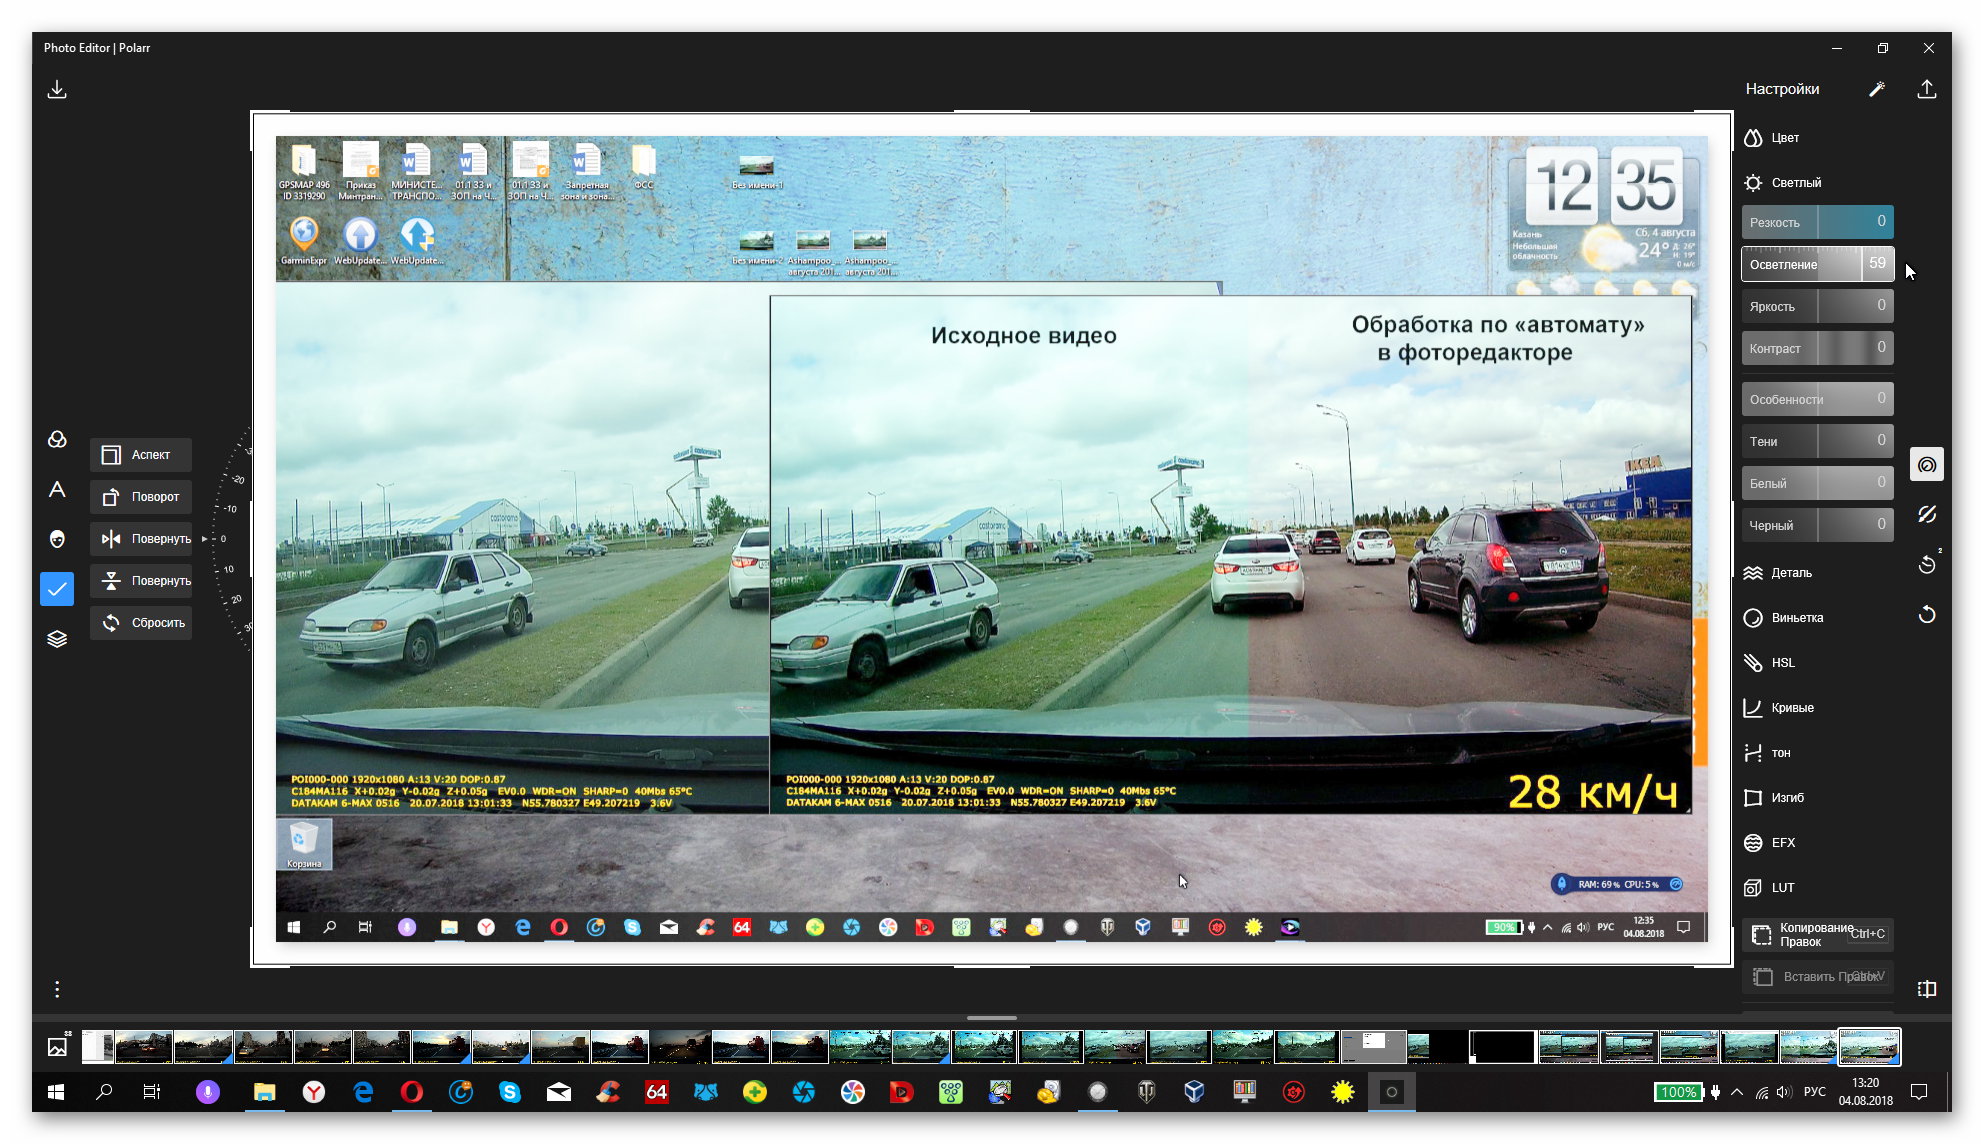Adjust the Осветление slider
This screenshot has height=1144, width=1984.
tap(1816, 264)
